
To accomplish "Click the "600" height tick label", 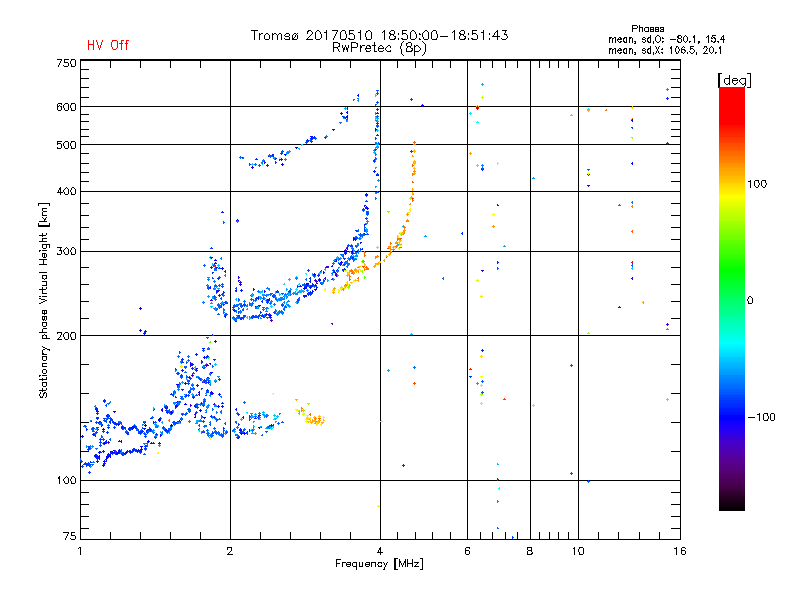I will [66, 107].
